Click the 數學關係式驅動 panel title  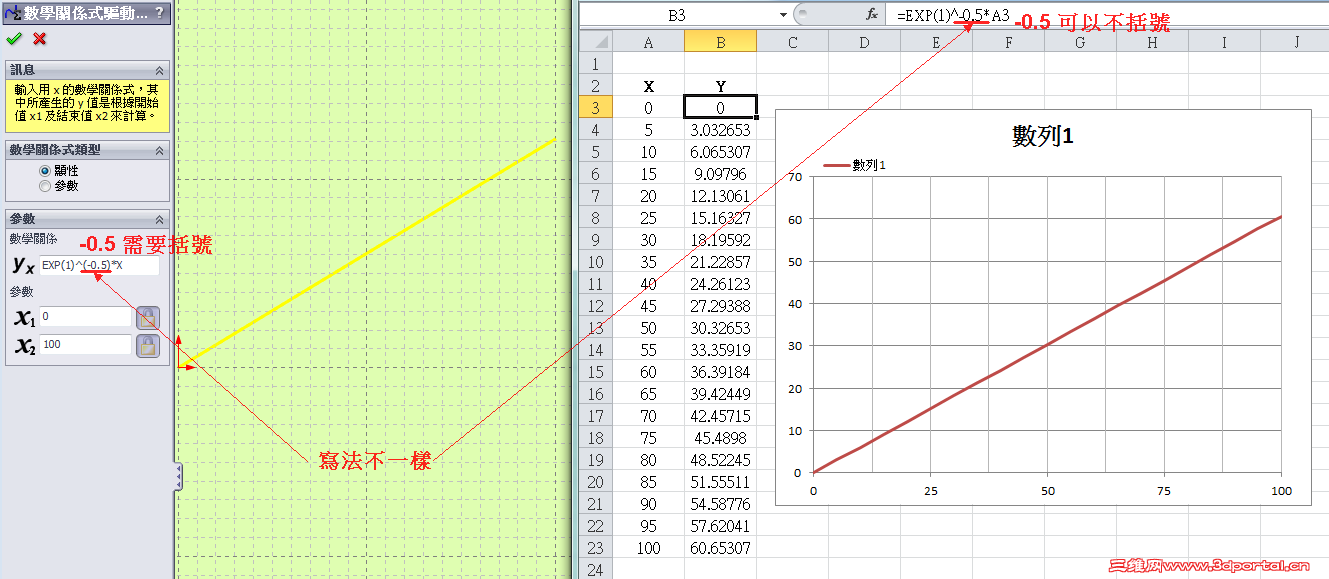(x=85, y=13)
